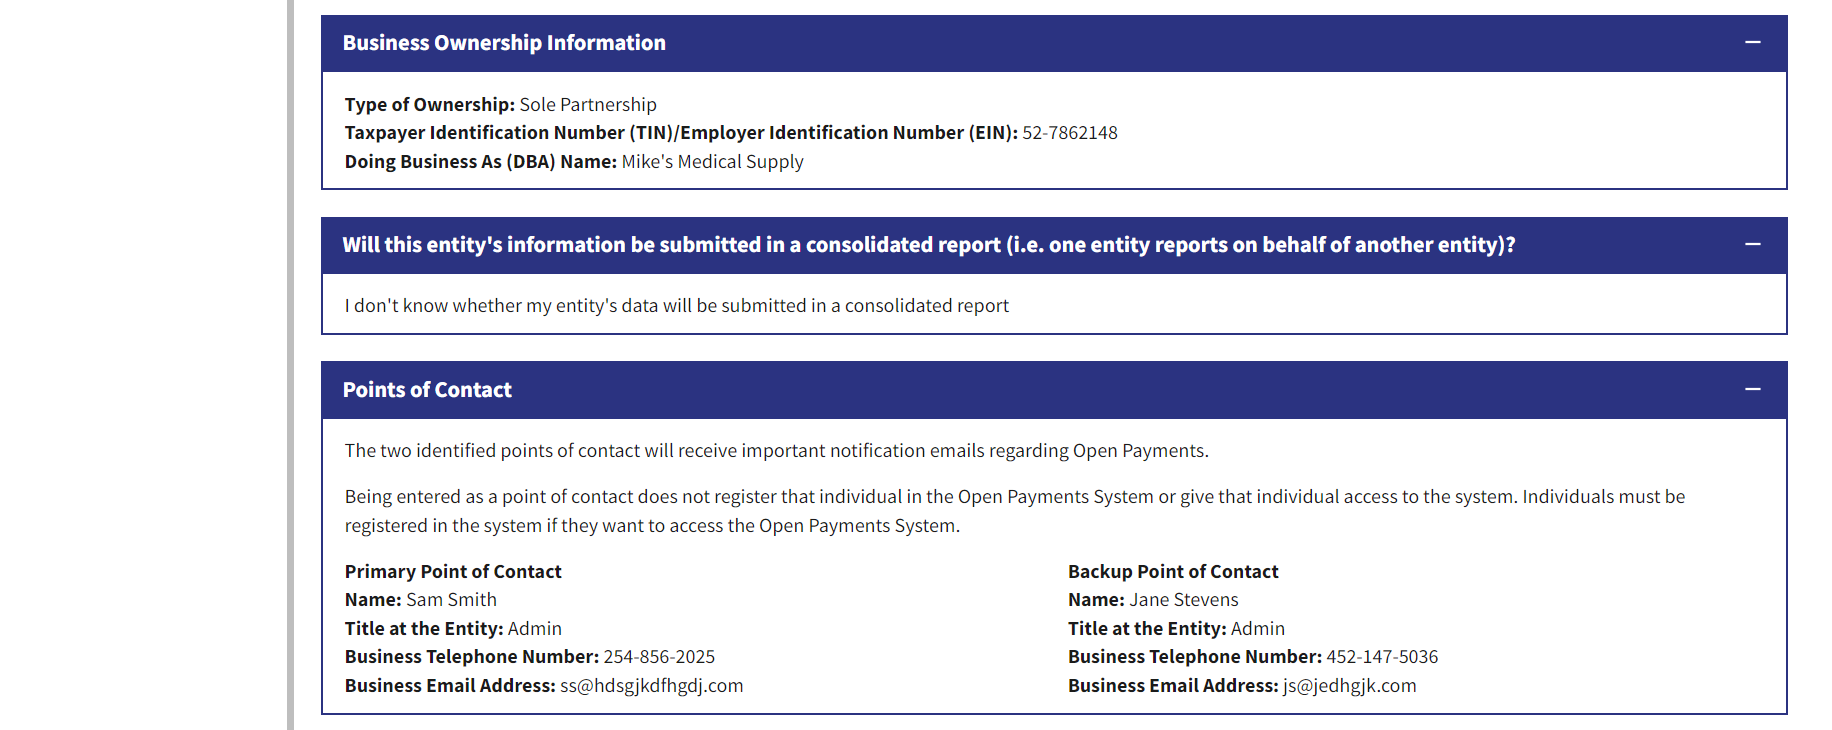
Task: Click the Primary Point of Contact heading
Action: coord(453,572)
